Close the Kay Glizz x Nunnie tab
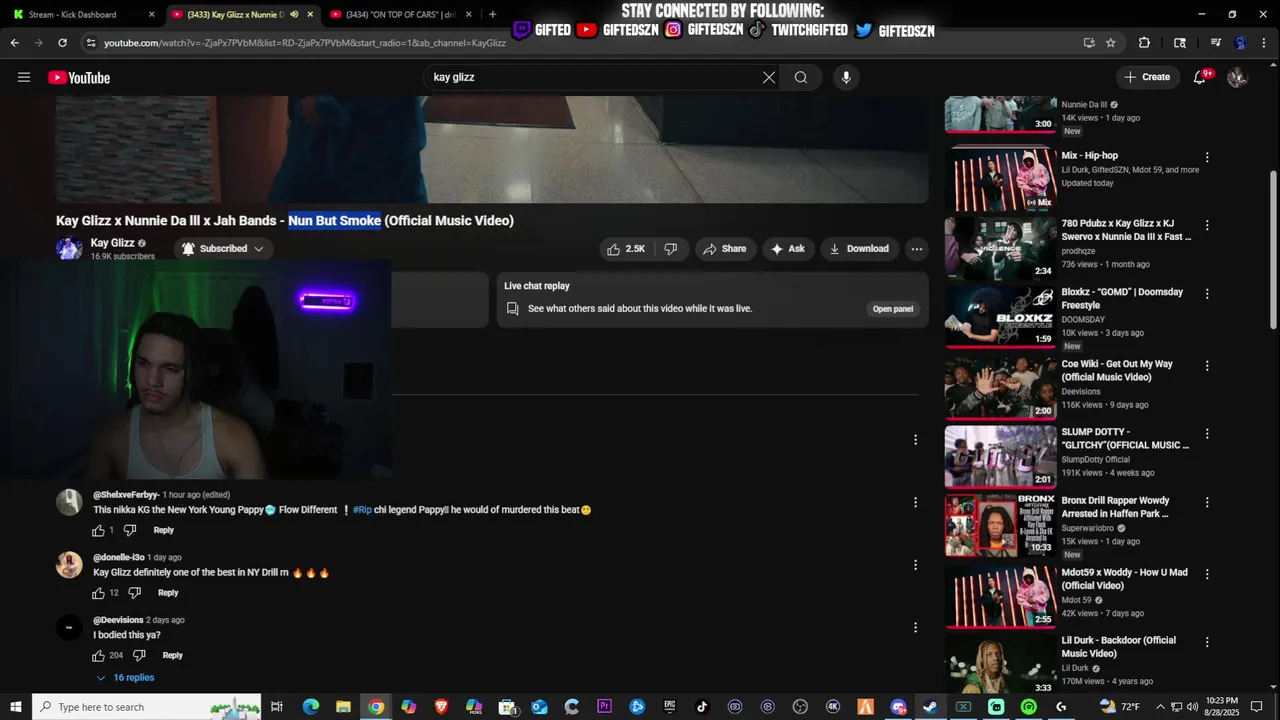 [x=310, y=14]
